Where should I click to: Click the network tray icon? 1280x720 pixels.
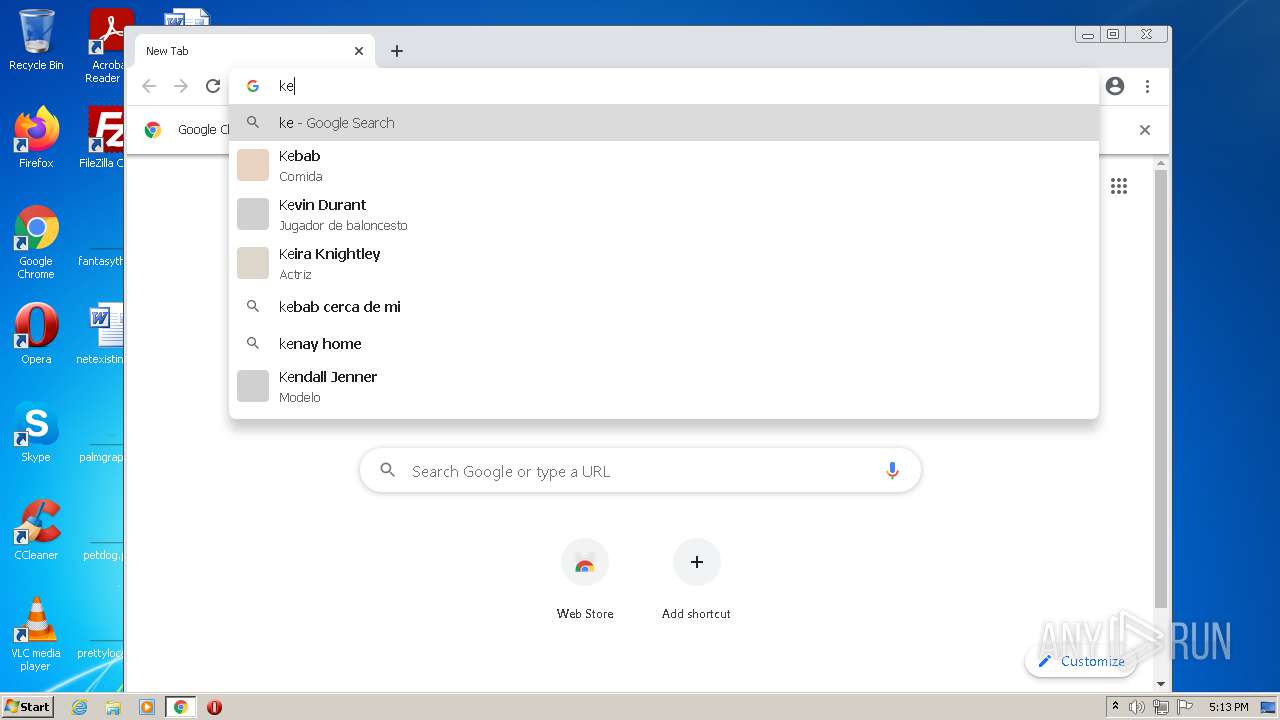coord(1161,707)
